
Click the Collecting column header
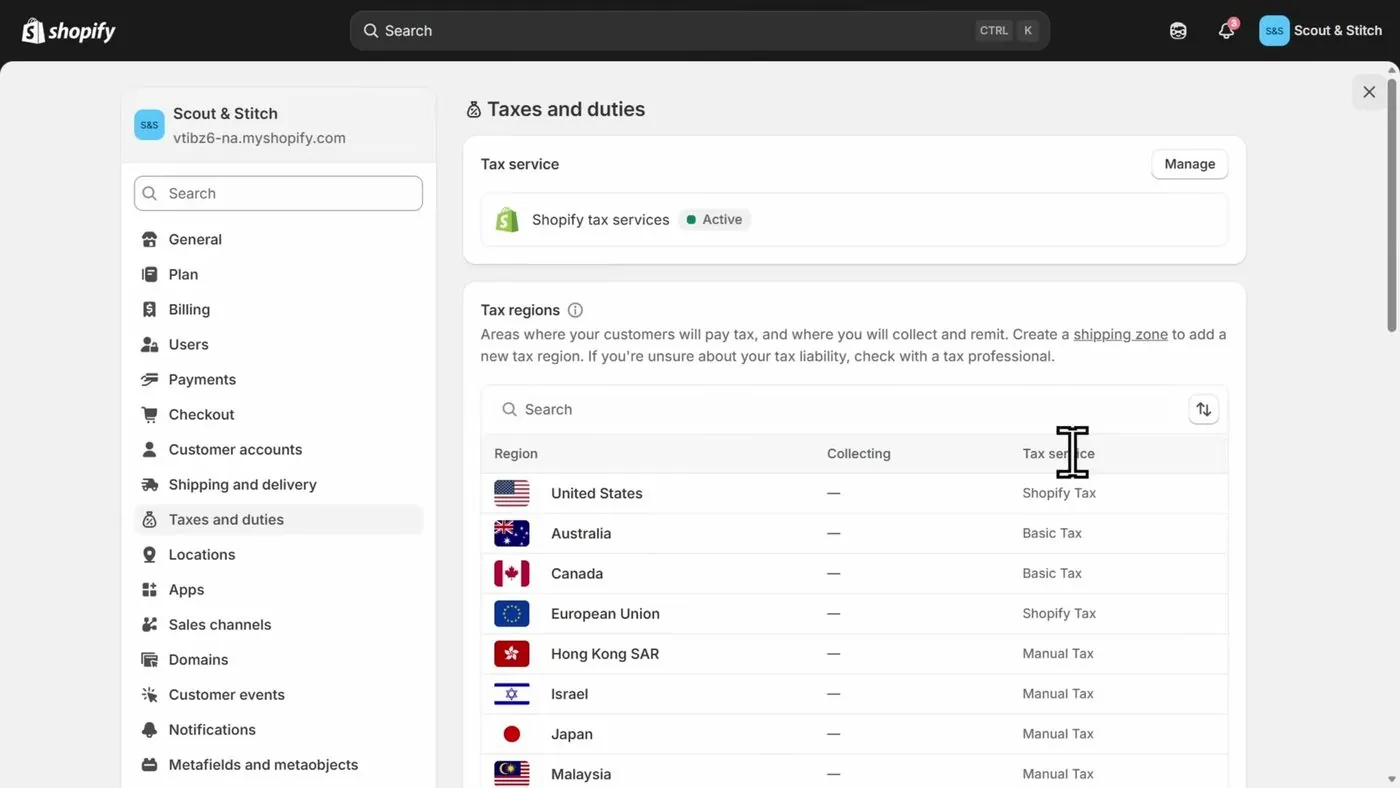[858, 453]
